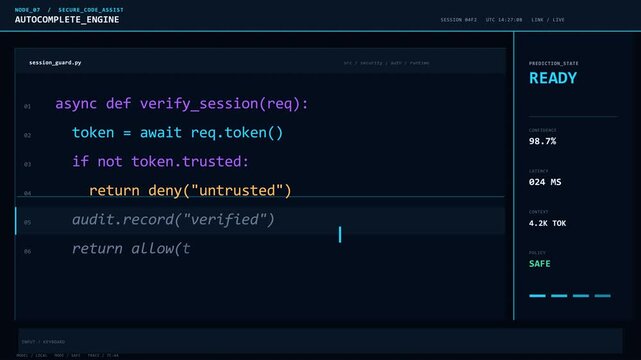Click the INPUT / KEYBOARD input bar
The width and height of the screenshot is (641, 360).
tap(320, 341)
